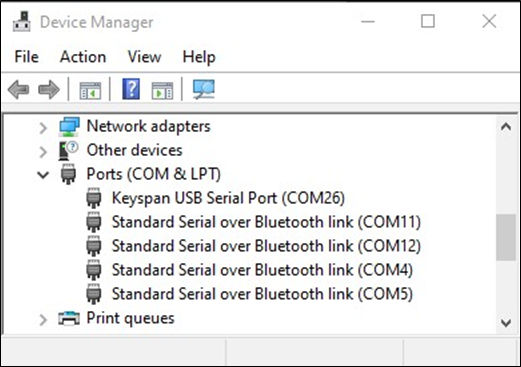Select Standard Serial over Bluetooth link (COM5)
521x367 pixels.
coord(262,294)
